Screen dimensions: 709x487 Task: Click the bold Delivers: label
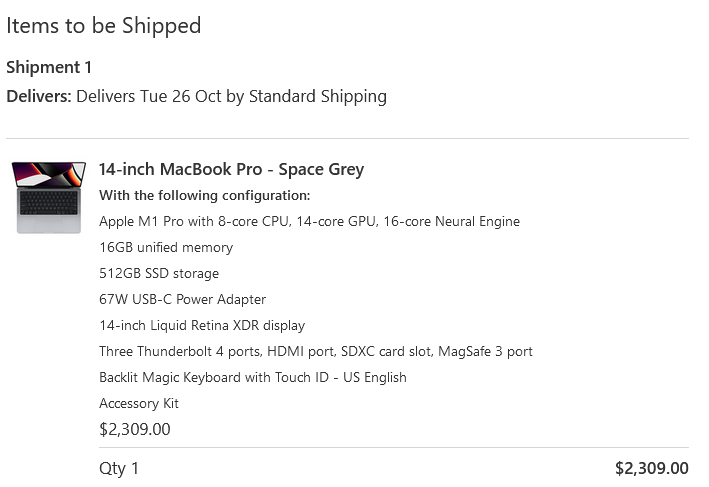[39, 97]
